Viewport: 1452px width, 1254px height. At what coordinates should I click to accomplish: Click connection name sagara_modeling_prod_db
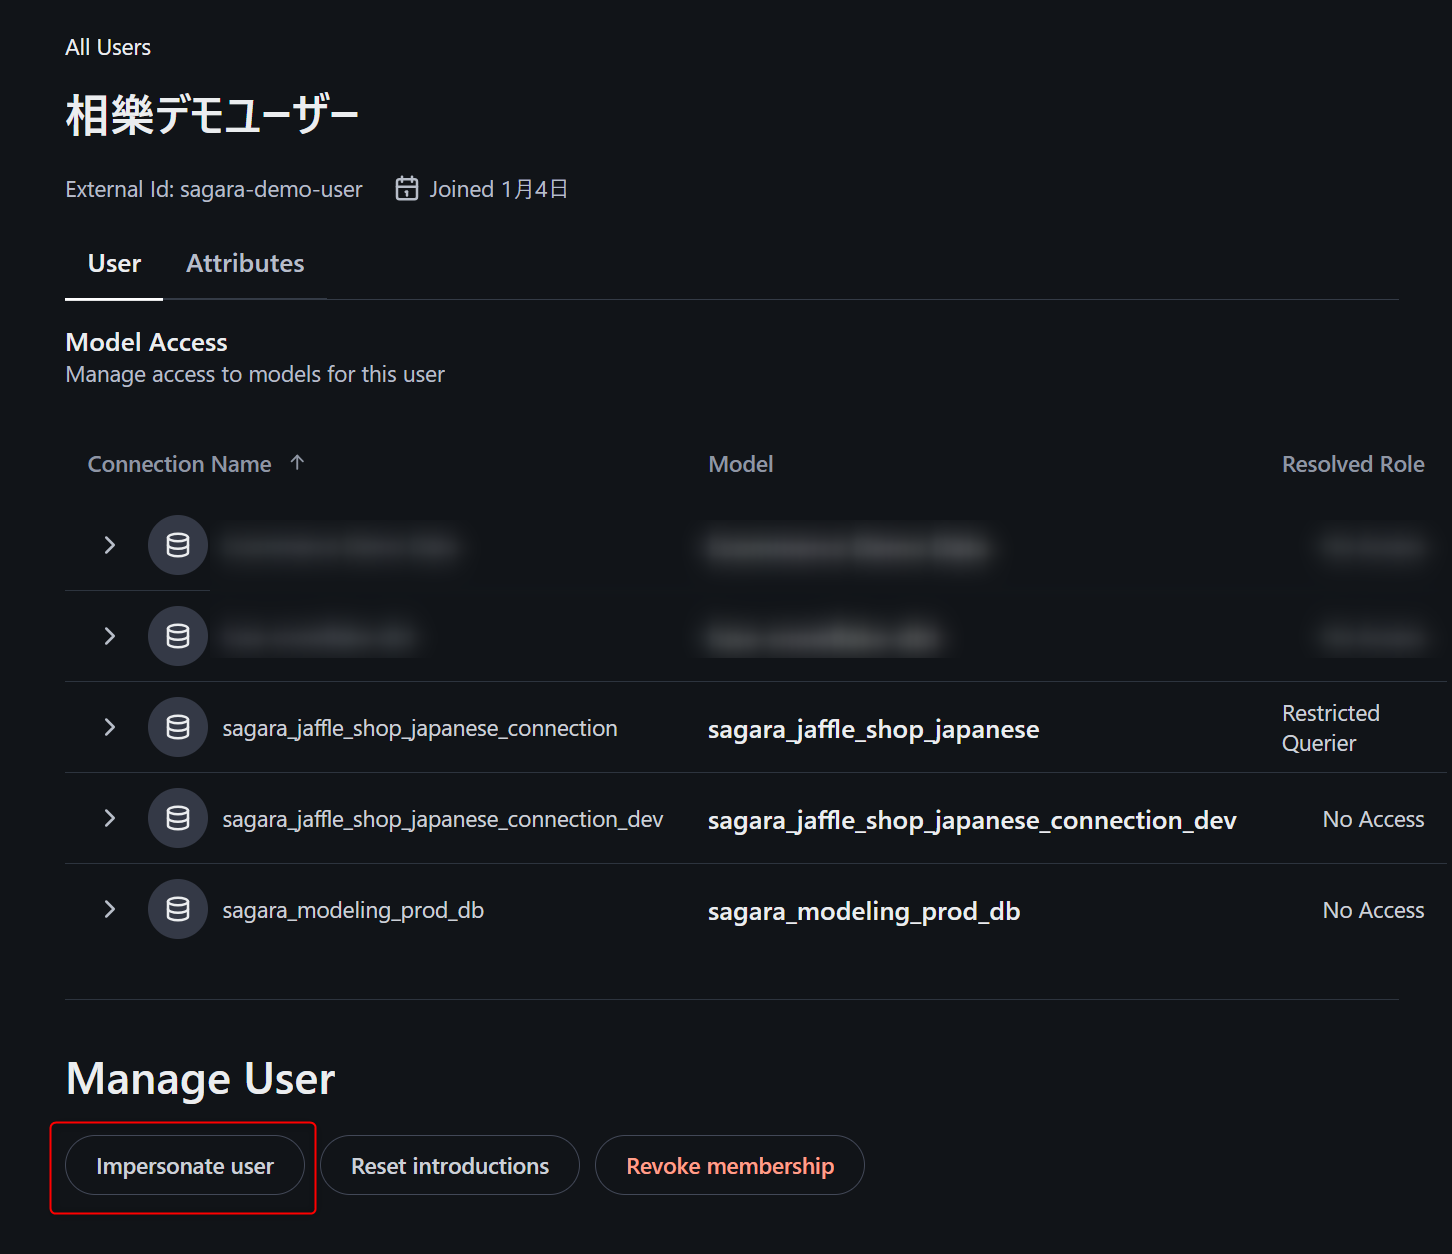tap(353, 911)
